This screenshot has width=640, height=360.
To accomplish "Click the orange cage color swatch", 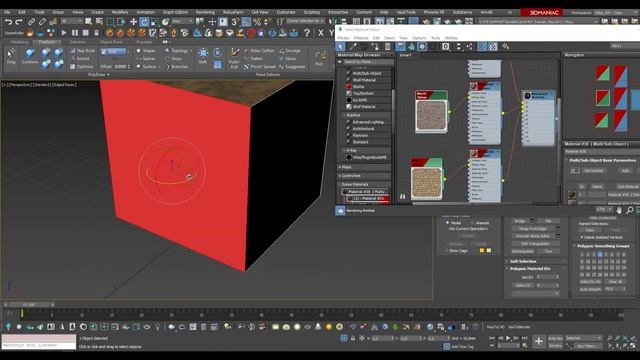I will (x=482, y=251).
